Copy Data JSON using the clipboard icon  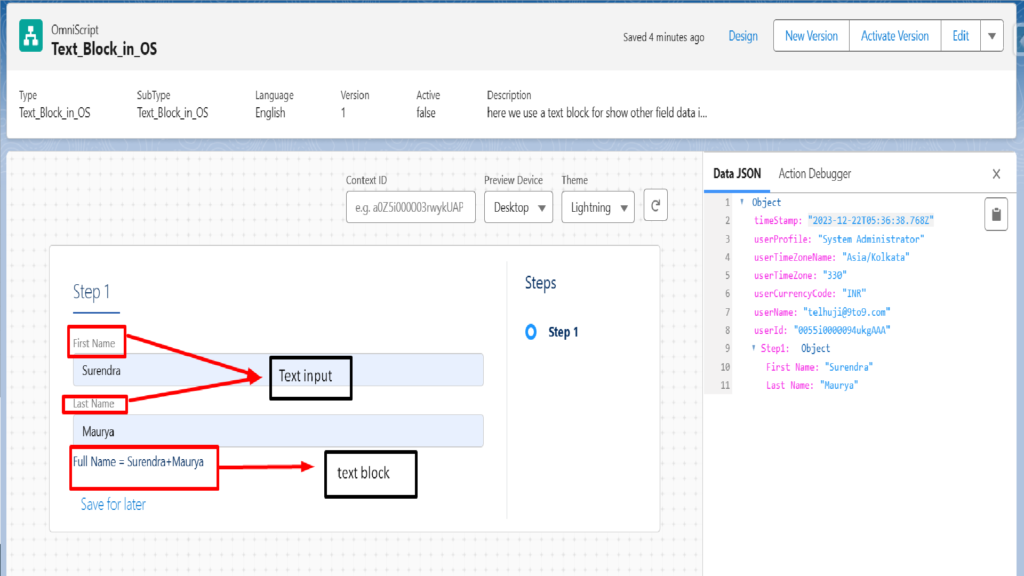[x=996, y=214]
